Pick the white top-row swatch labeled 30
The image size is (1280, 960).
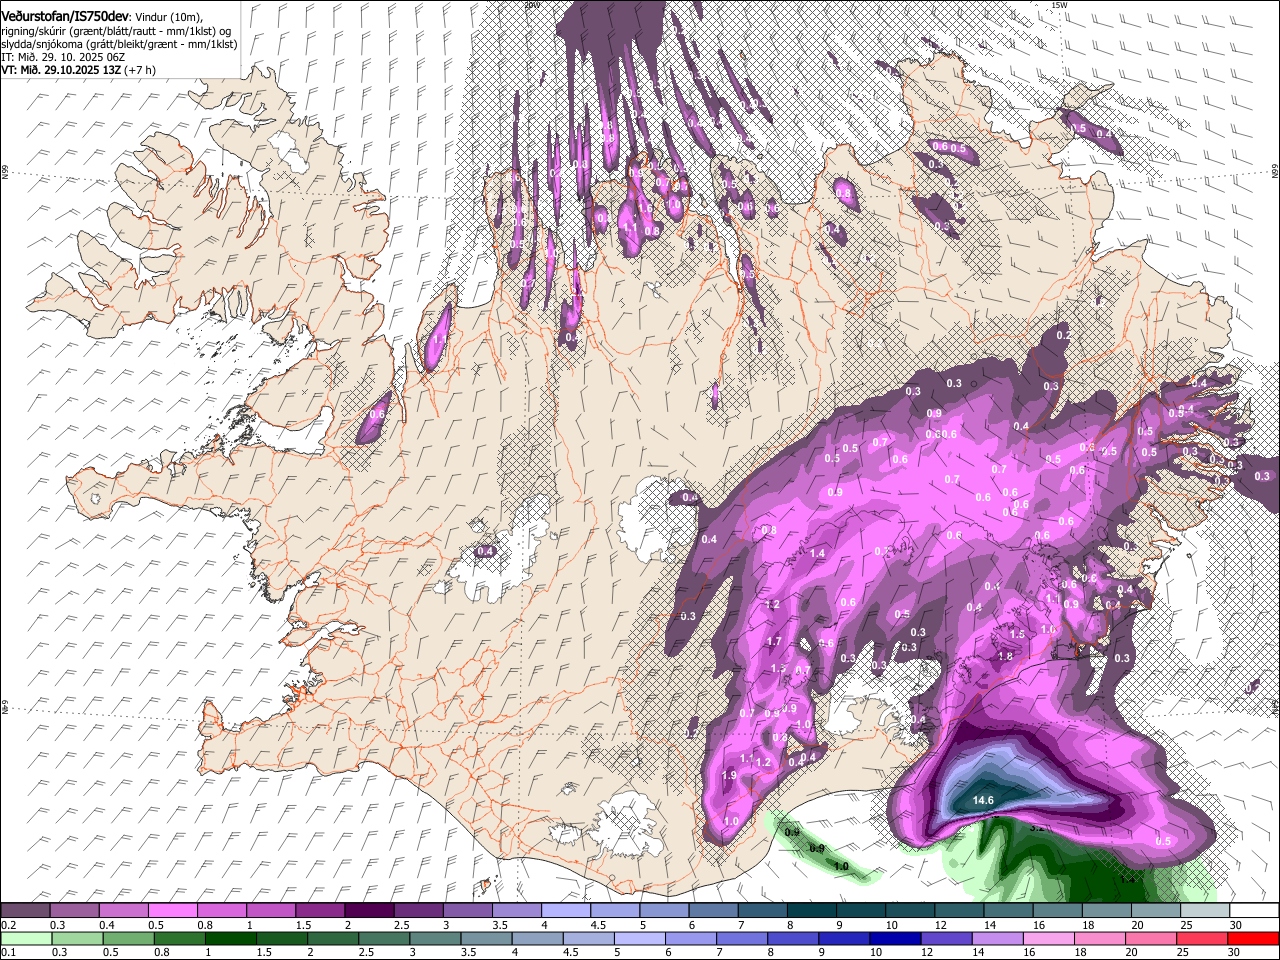(1255, 911)
